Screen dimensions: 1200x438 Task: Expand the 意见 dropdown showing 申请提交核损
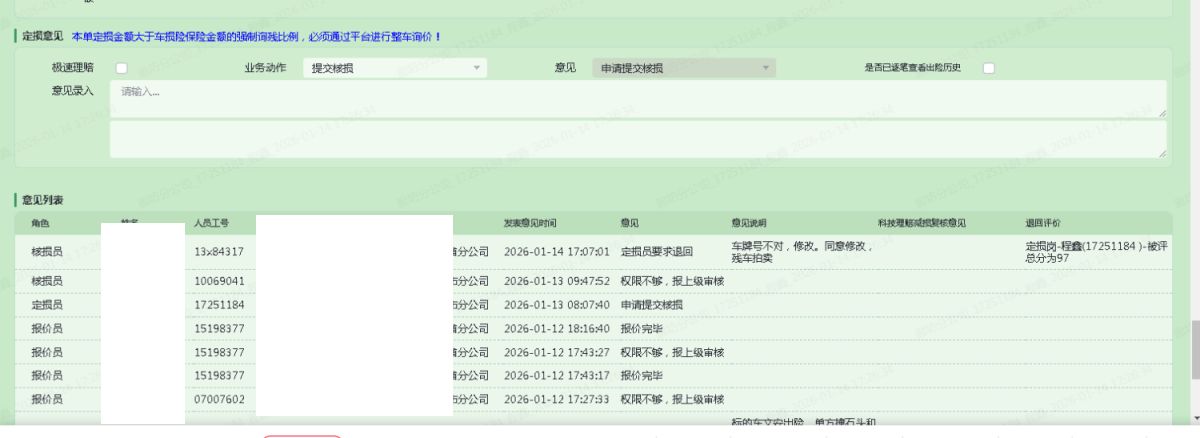684,68
